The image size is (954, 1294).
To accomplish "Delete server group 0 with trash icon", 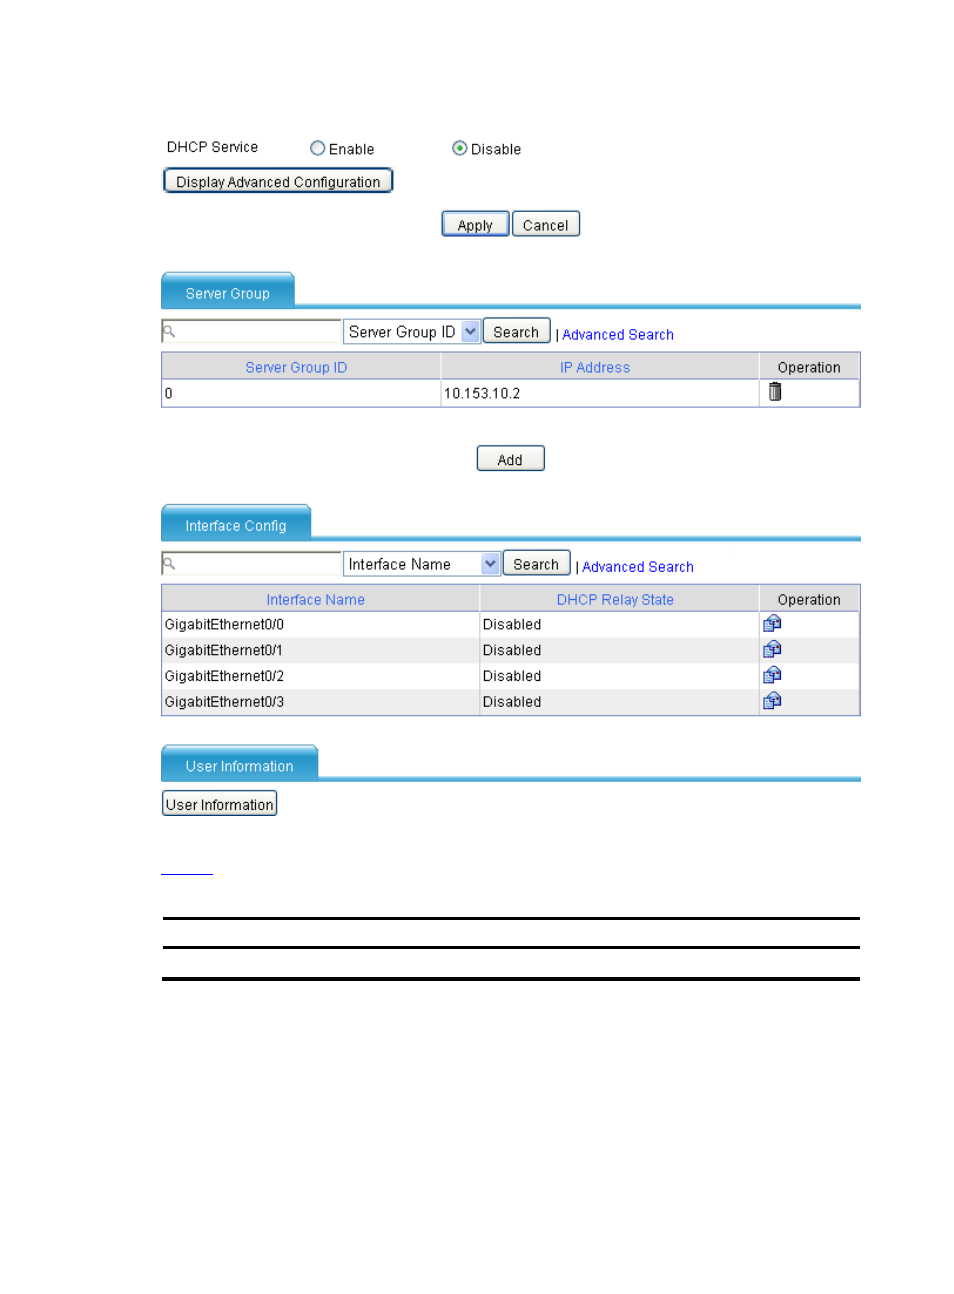I will pyautogui.click(x=774, y=393).
